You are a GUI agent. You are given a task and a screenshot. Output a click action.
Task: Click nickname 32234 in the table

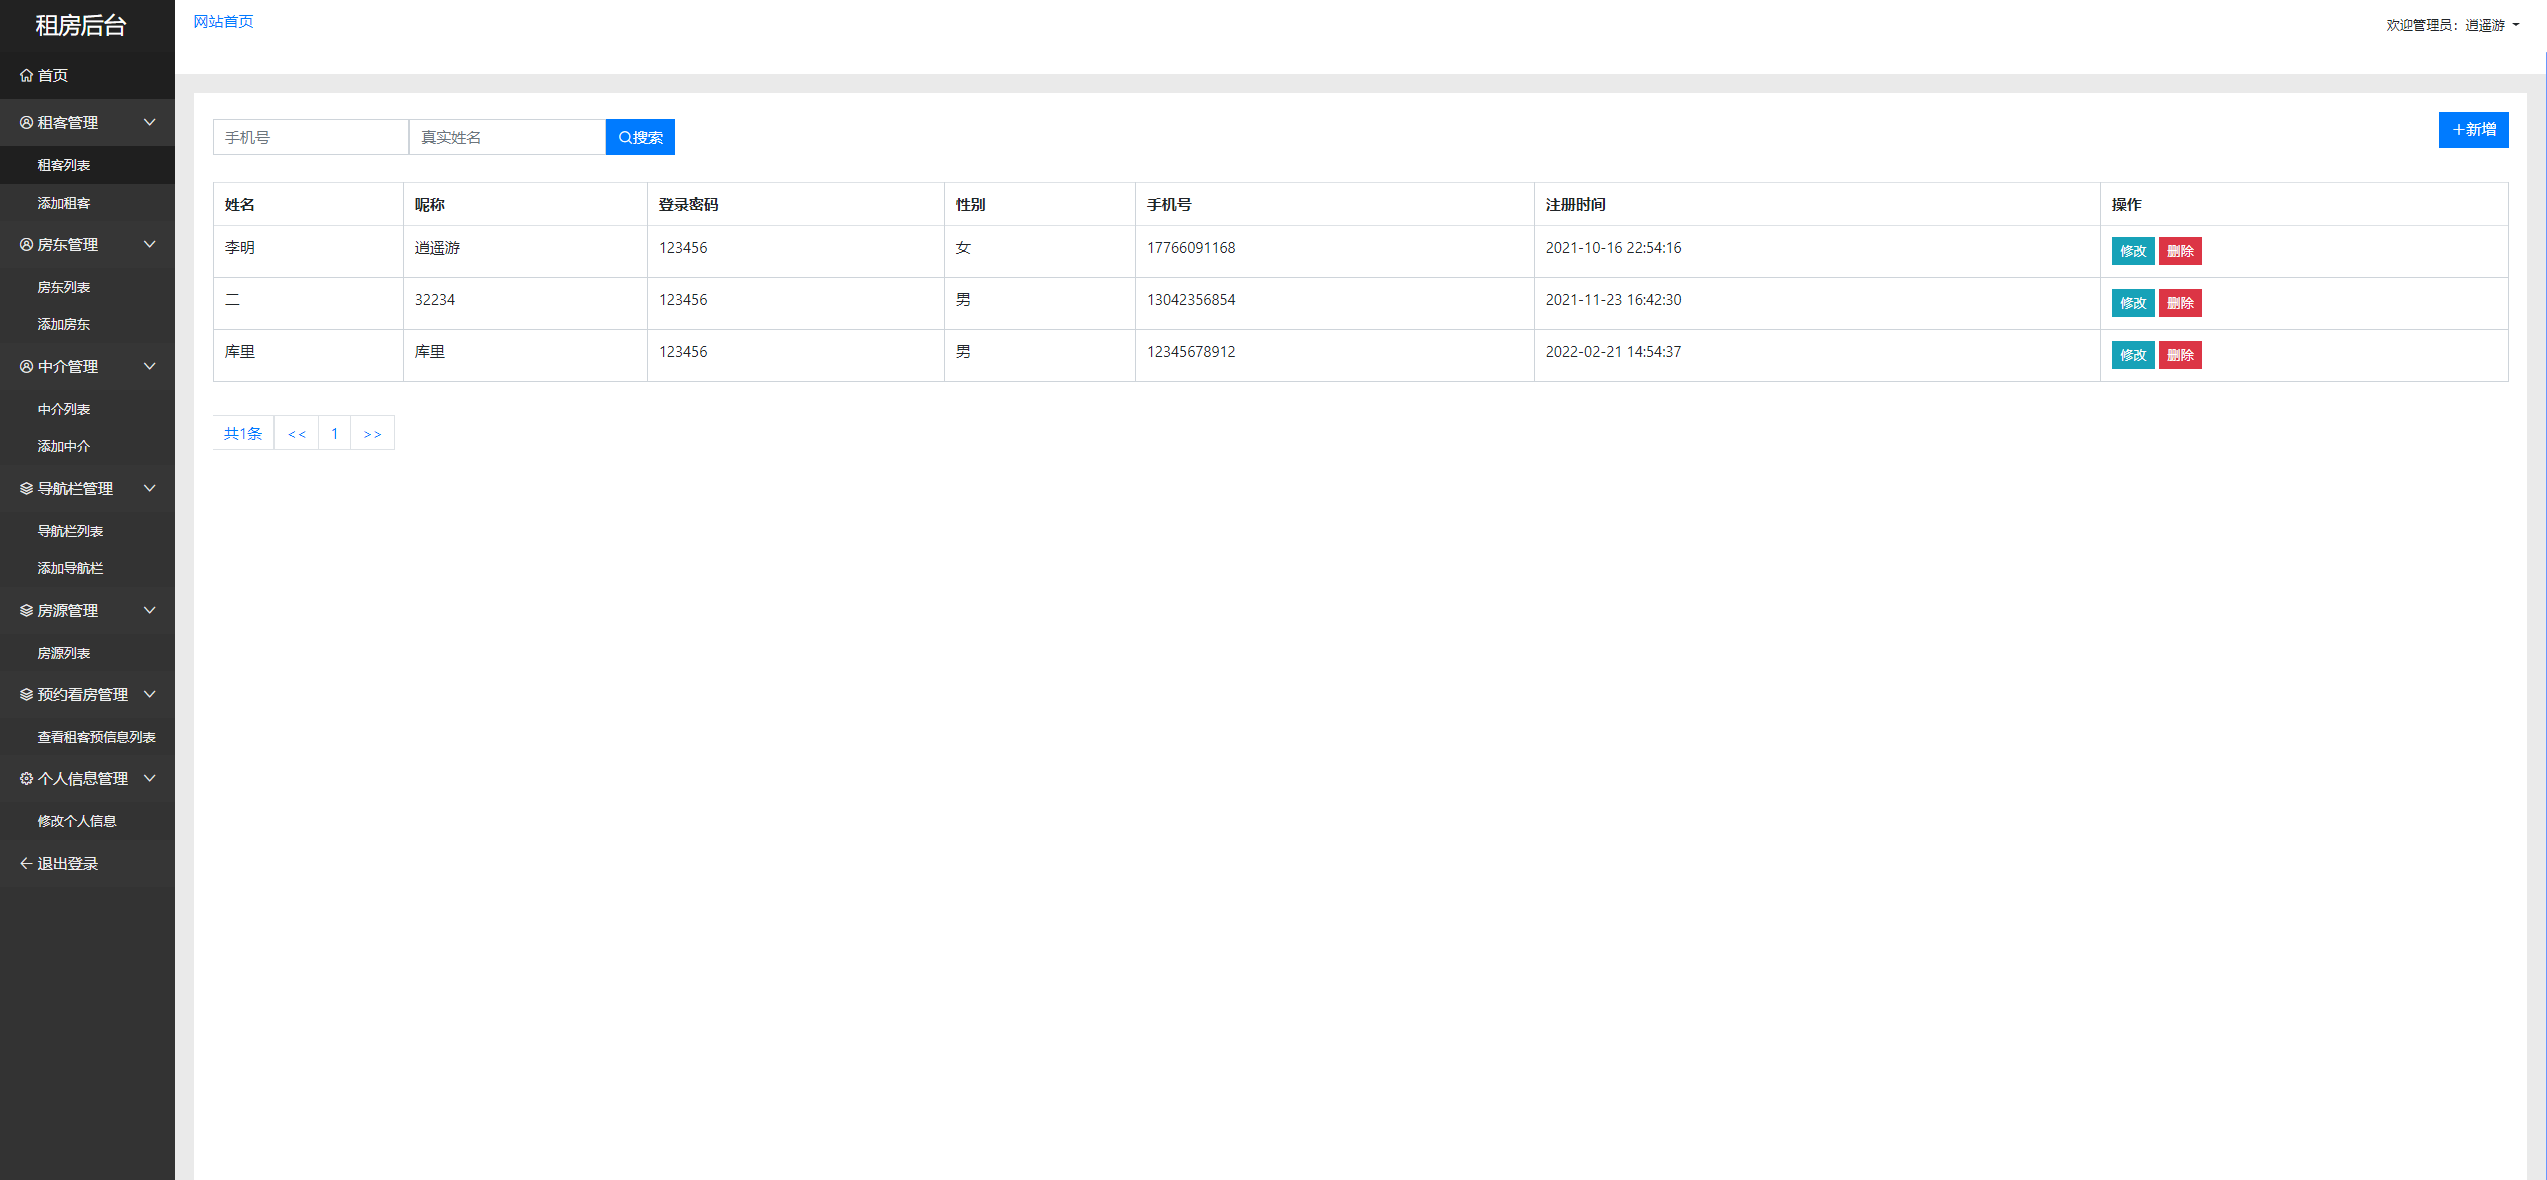[434, 300]
